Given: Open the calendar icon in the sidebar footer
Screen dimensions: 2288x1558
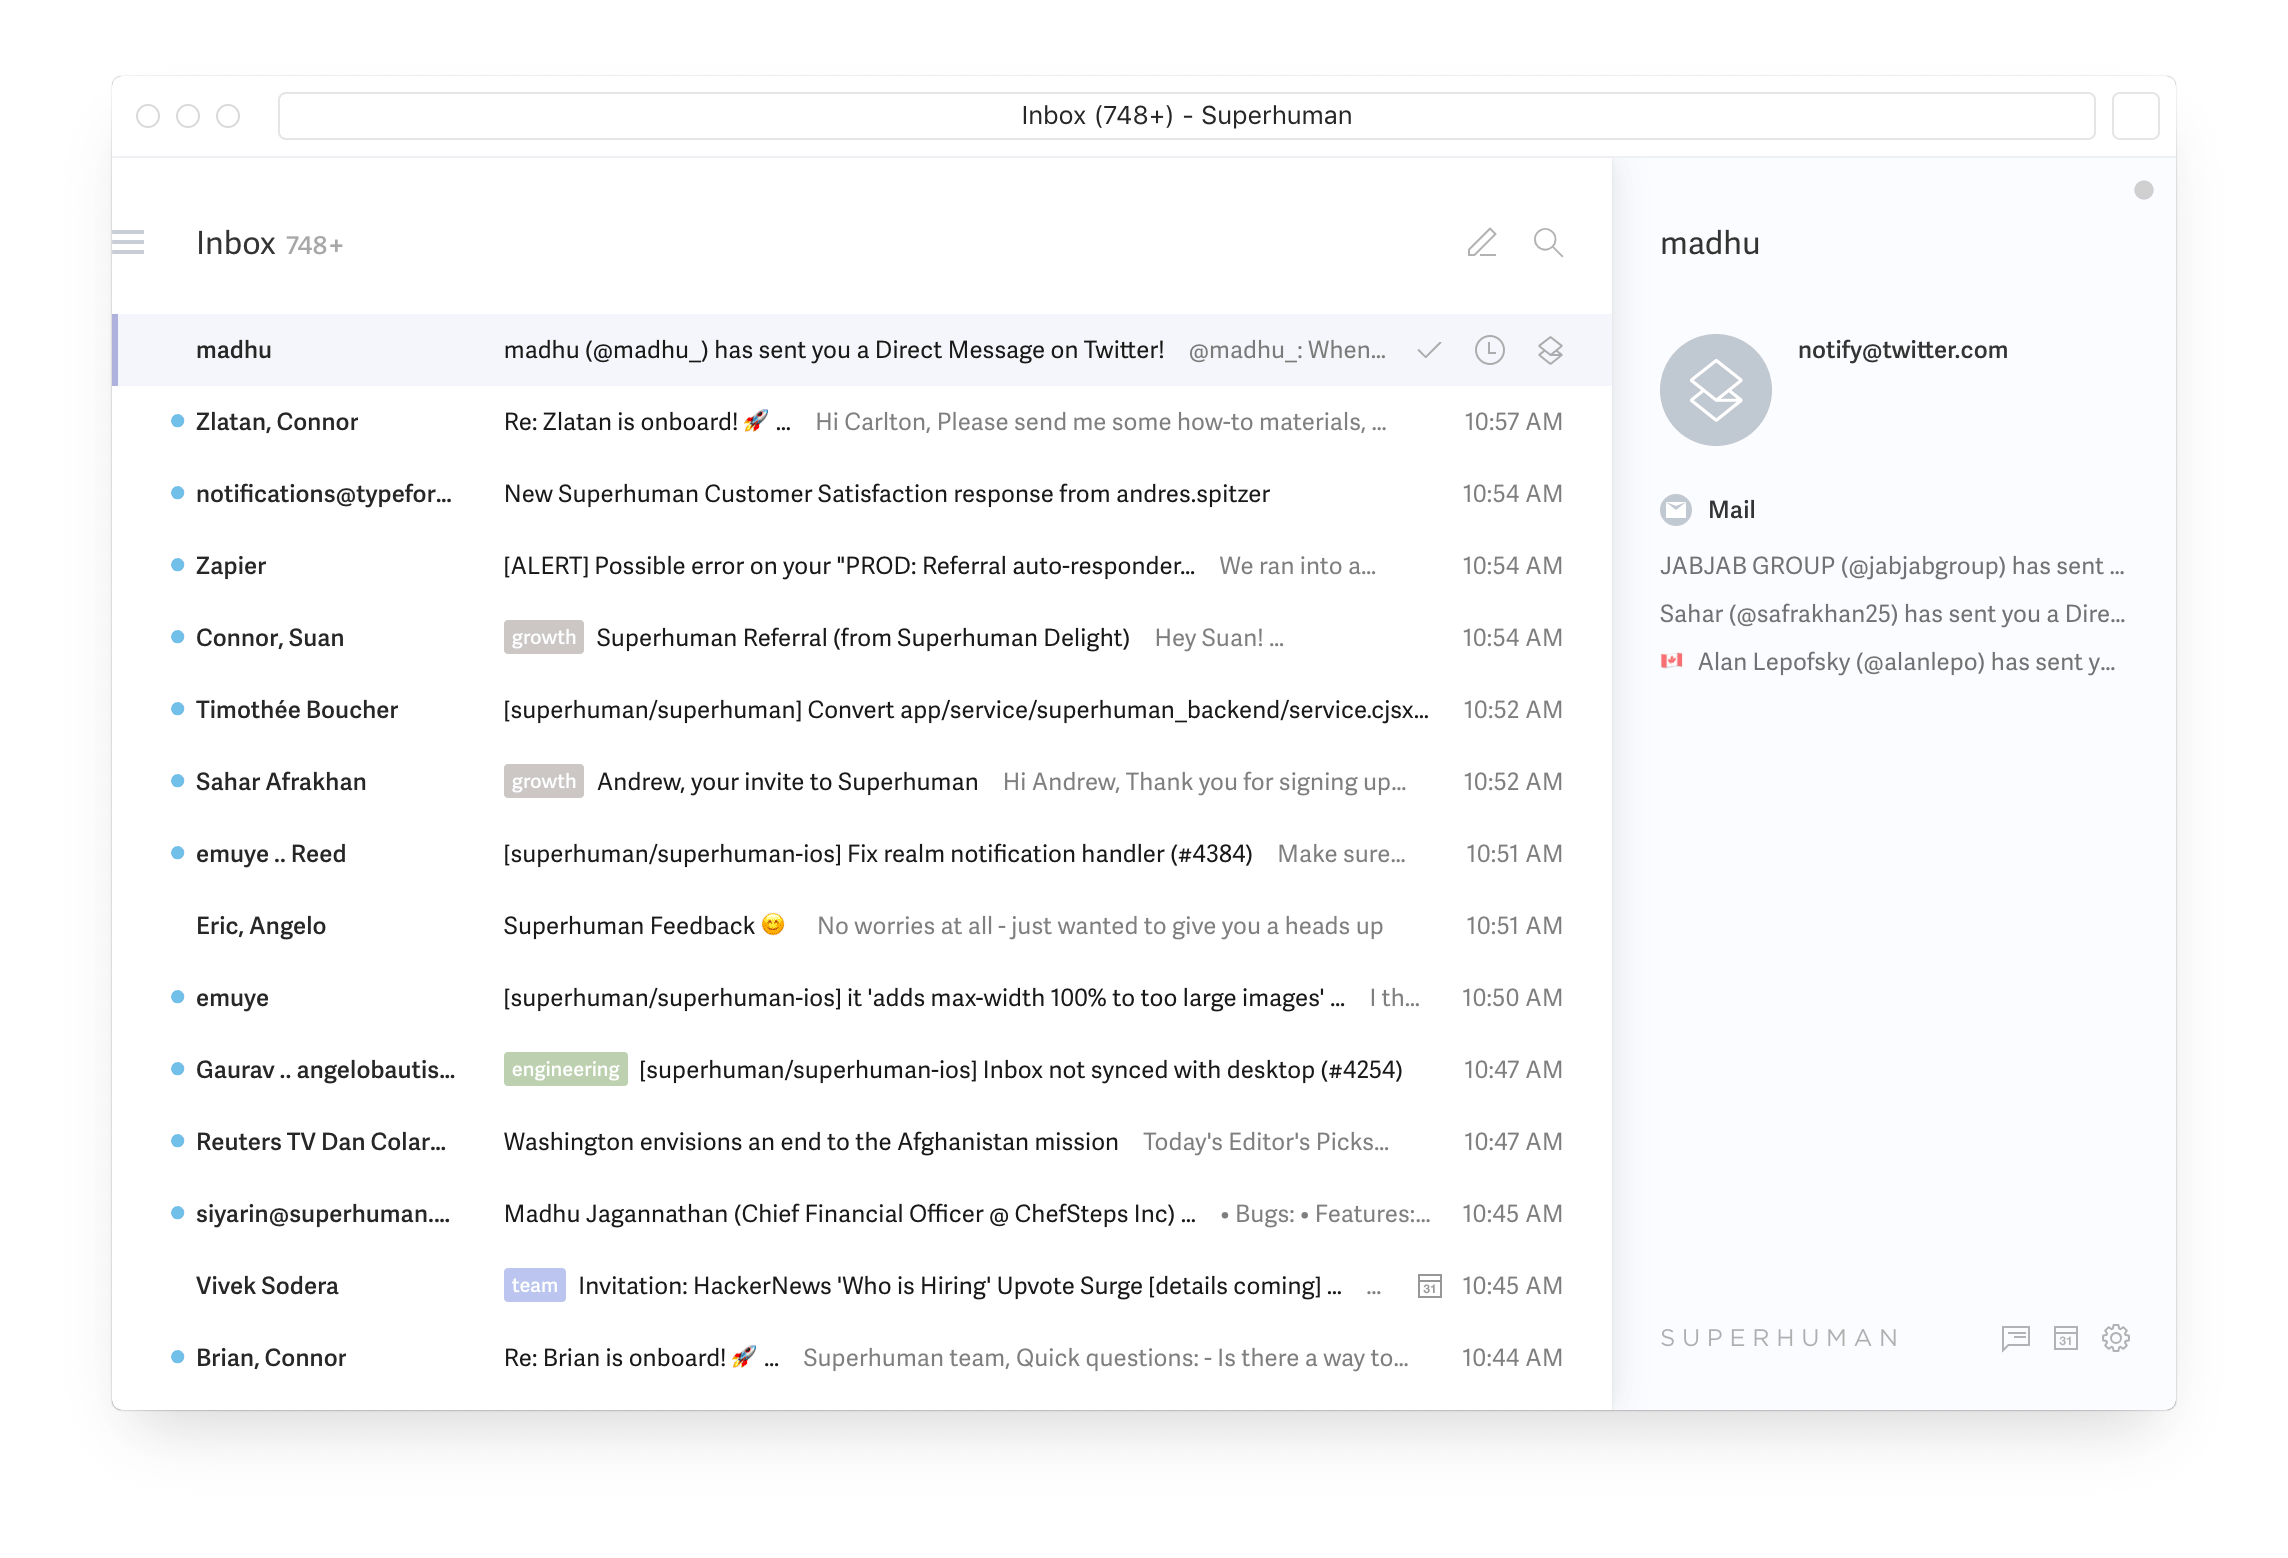Looking at the screenshot, I should tap(2066, 1338).
